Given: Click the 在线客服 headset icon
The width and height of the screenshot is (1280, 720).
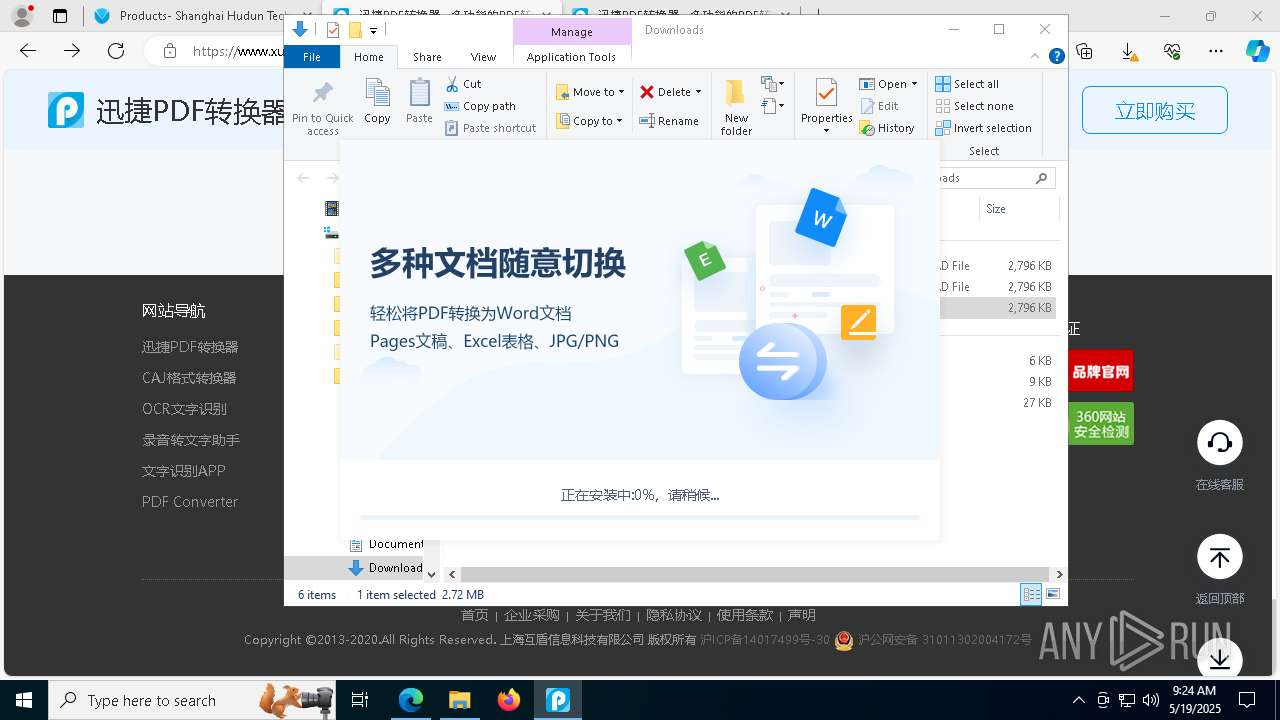Looking at the screenshot, I should click(1220, 443).
